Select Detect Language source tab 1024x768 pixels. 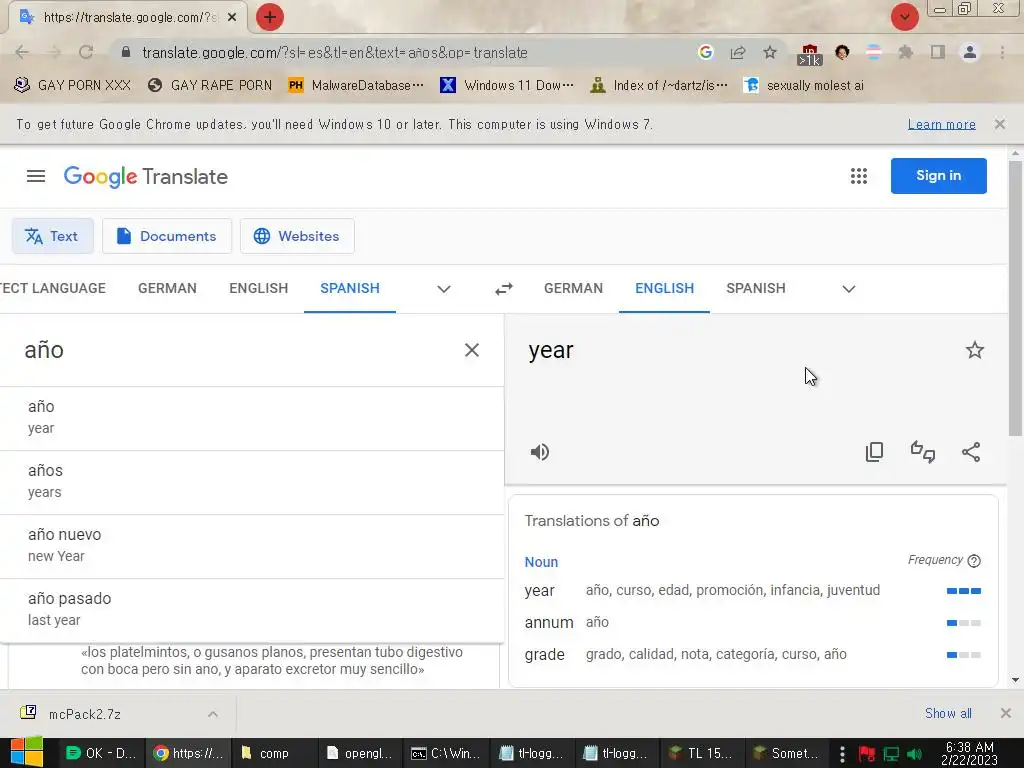coord(53,288)
